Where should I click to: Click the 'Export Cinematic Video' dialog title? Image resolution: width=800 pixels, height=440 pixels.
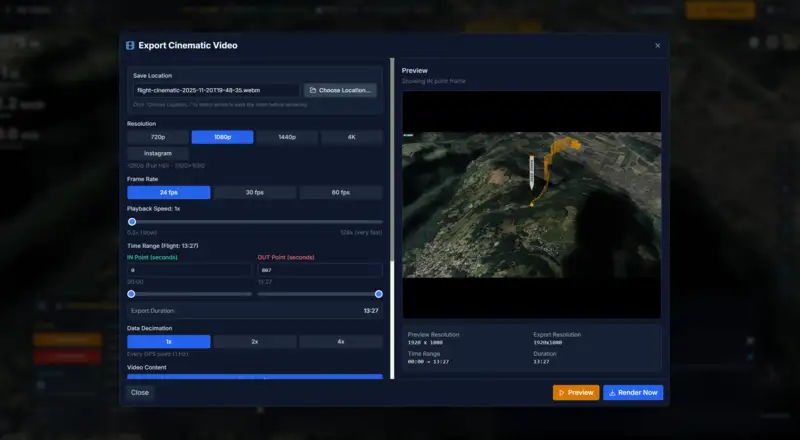tap(188, 45)
